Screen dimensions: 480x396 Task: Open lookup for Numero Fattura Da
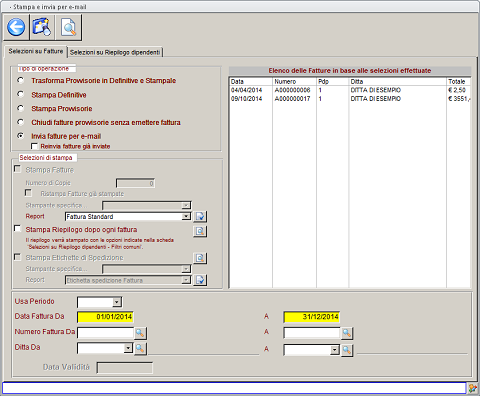[140, 333]
